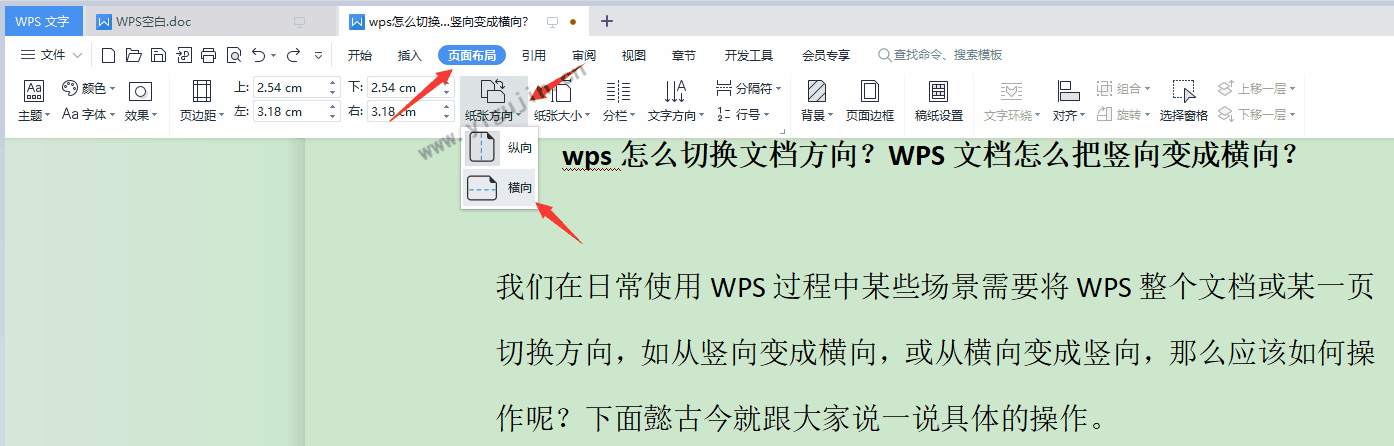Click the Undo arrow icon
This screenshot has width=1394, height=446.
[258, 55]
